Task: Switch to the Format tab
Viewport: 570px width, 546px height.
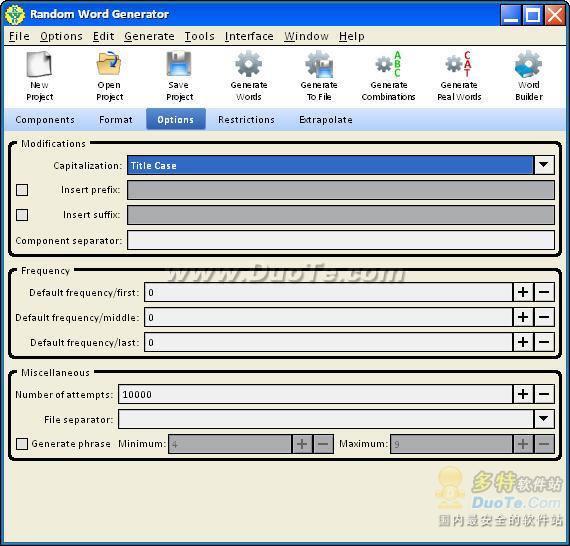Action: pos(116,120)
